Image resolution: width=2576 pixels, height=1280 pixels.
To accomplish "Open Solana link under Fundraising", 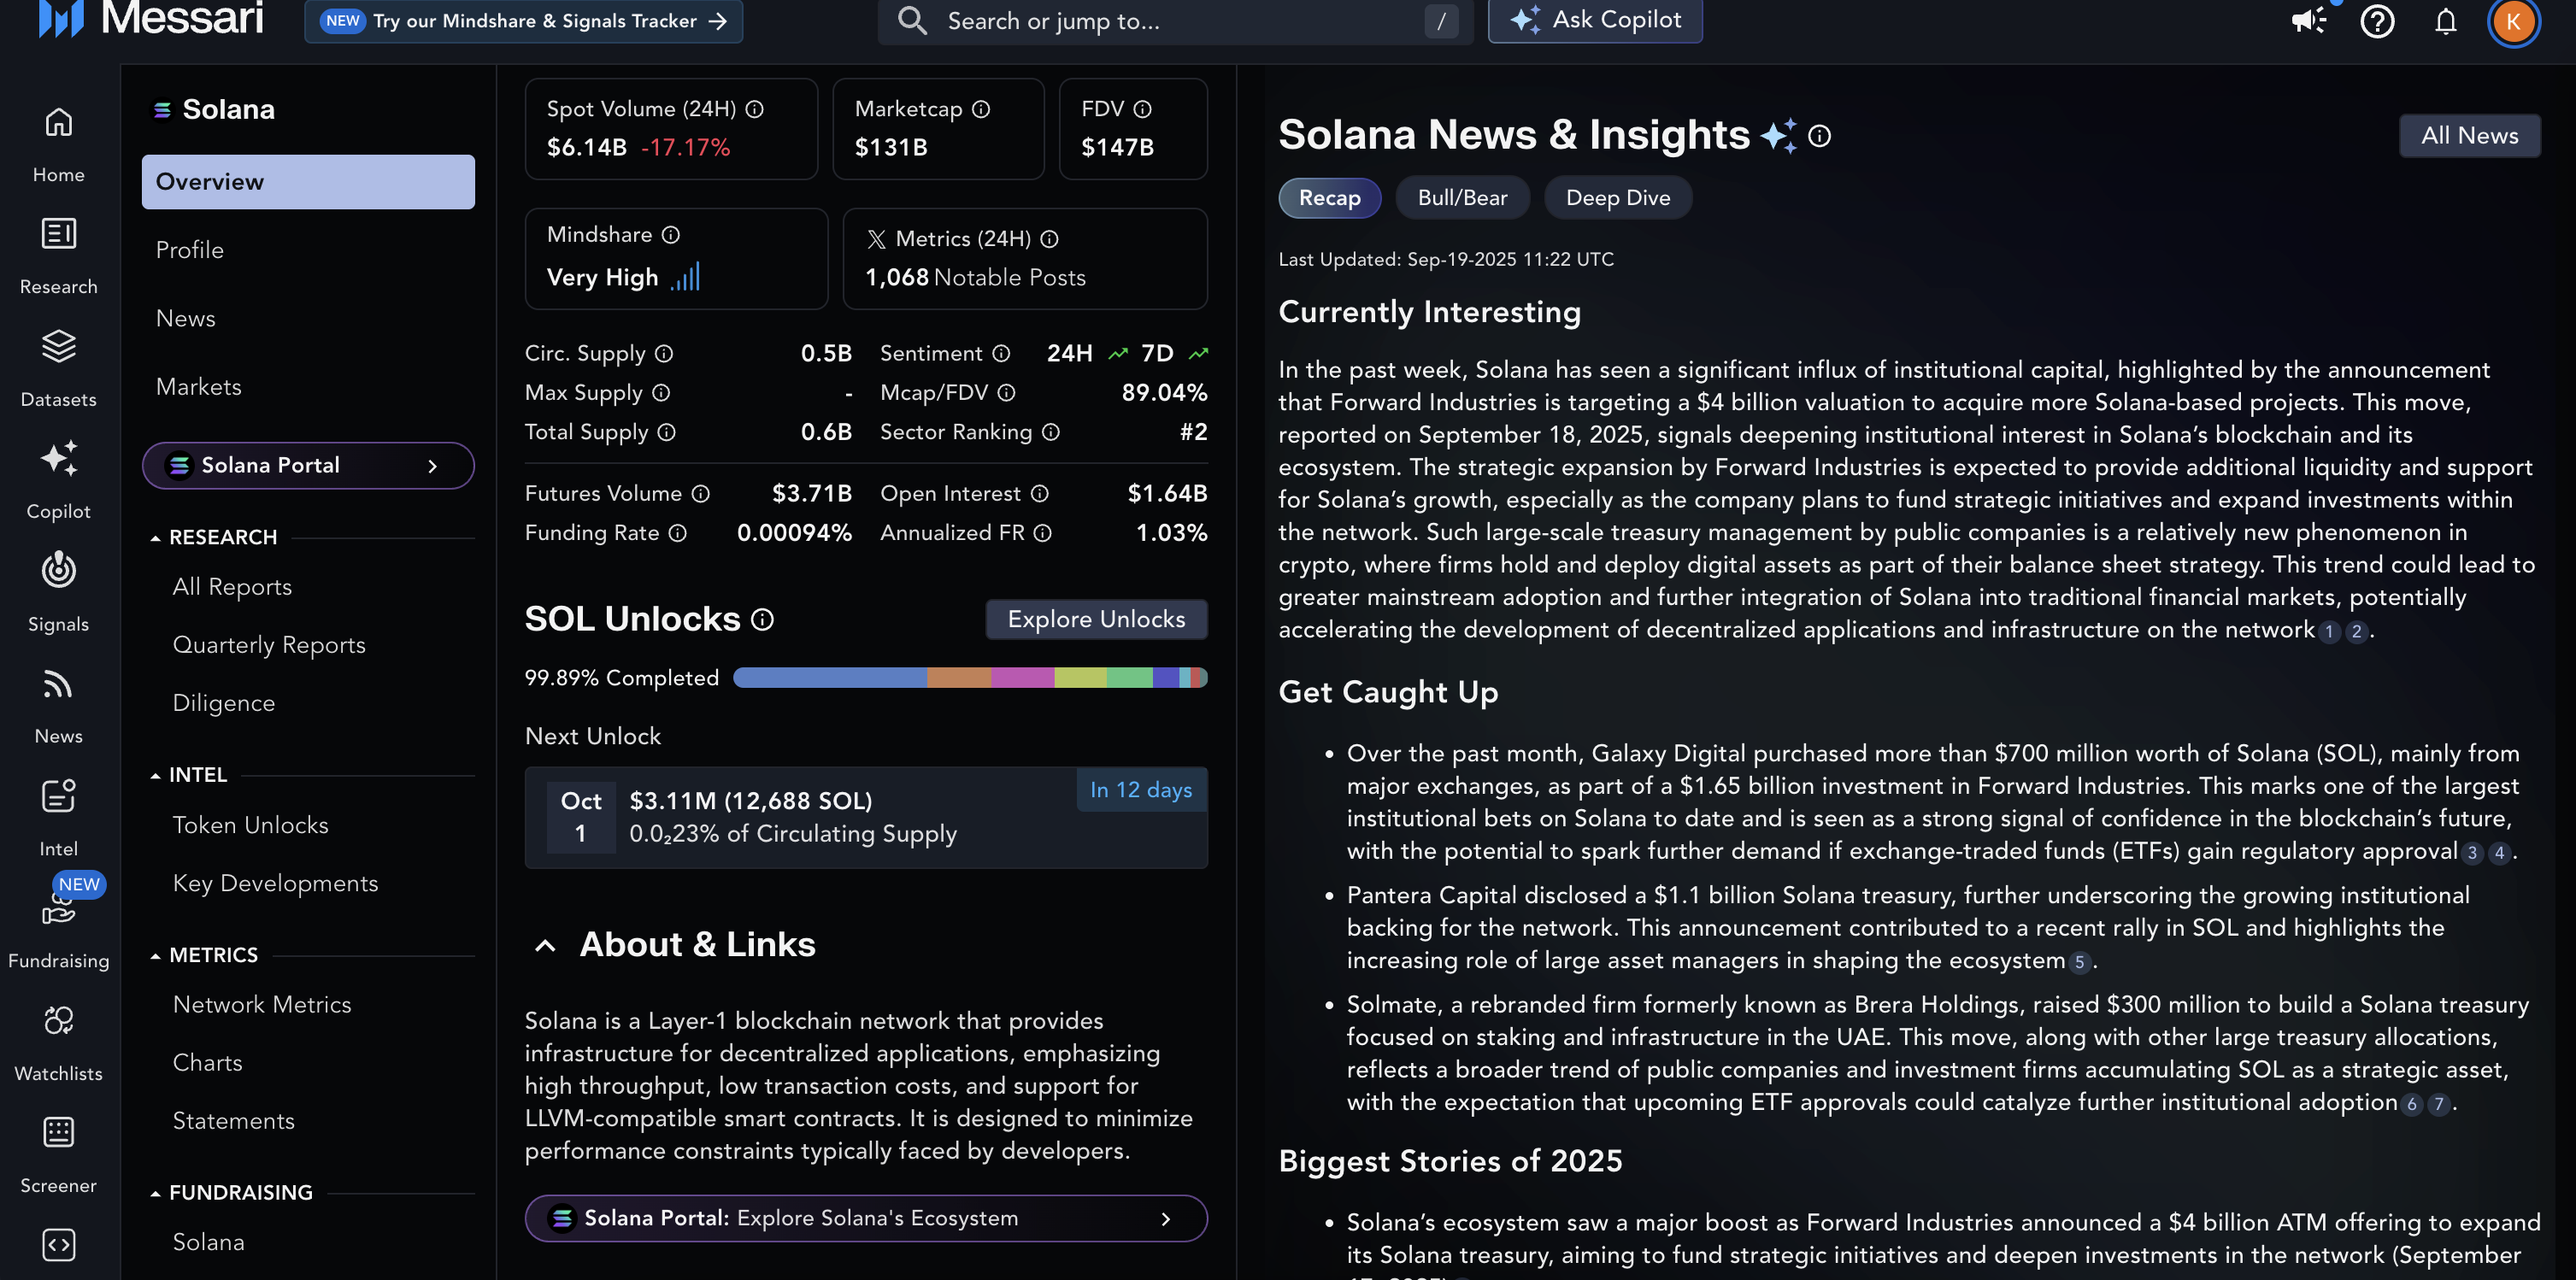I will tap(208, 1242).
